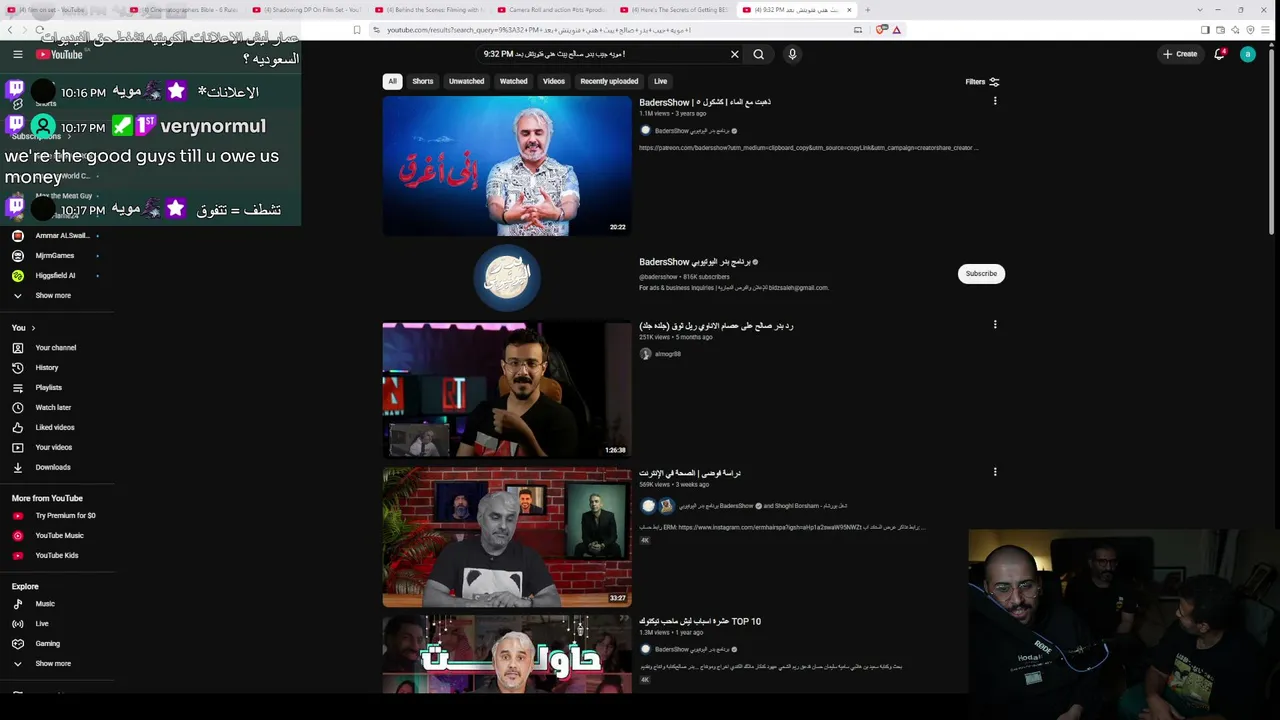Select the Recently uploaded filter chip
This screenshot has height=720, width=1280.
(609, 81)
